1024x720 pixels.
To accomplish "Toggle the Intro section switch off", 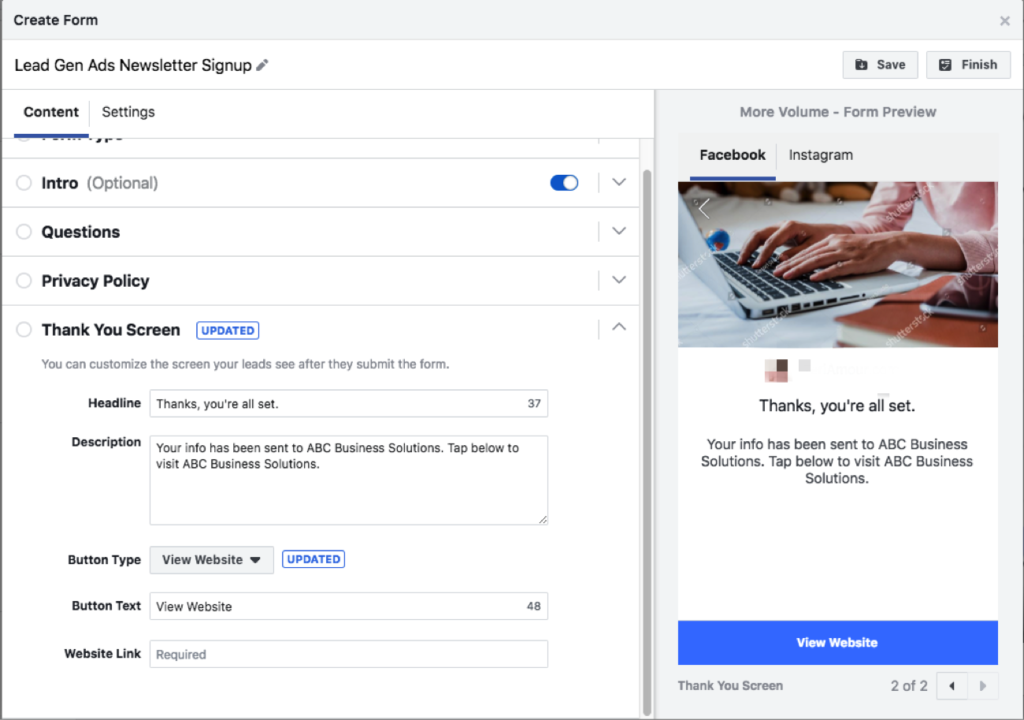I will click(x=564, y=183).
